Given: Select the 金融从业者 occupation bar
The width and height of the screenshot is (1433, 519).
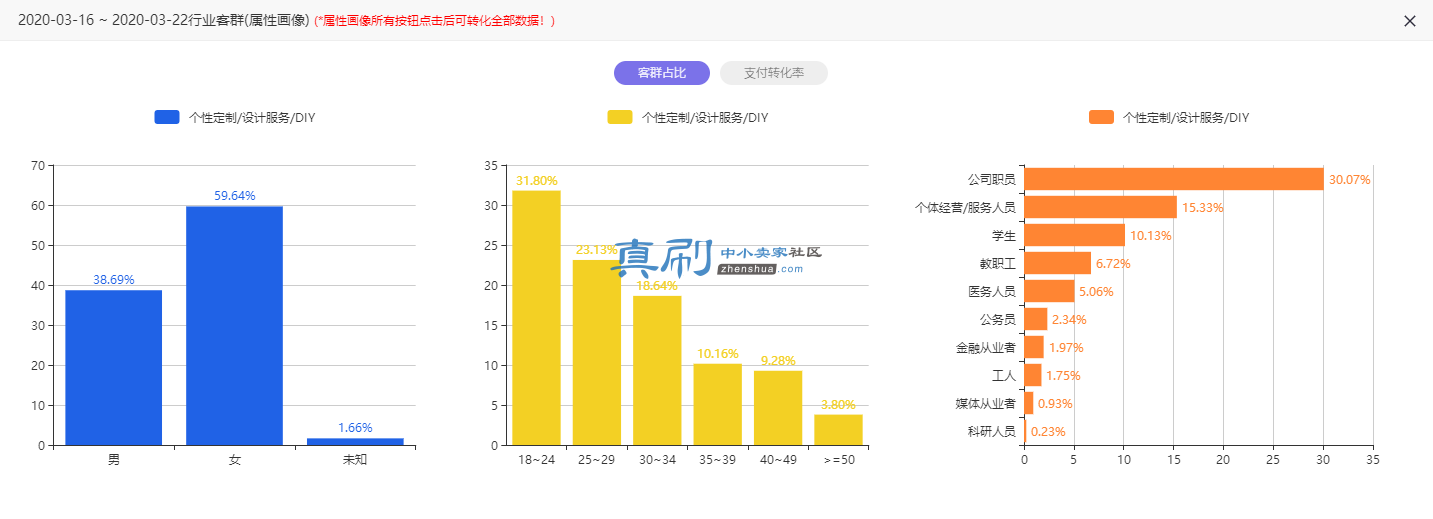Looking at the screenshot, I should 1034,347.
